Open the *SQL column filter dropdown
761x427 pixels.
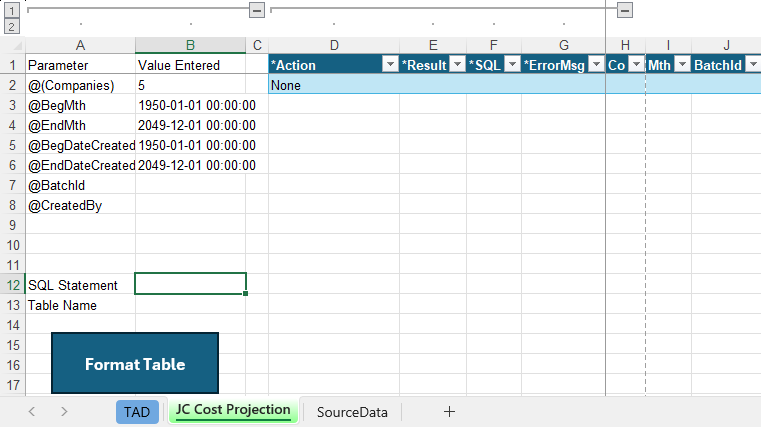(513, 64)
